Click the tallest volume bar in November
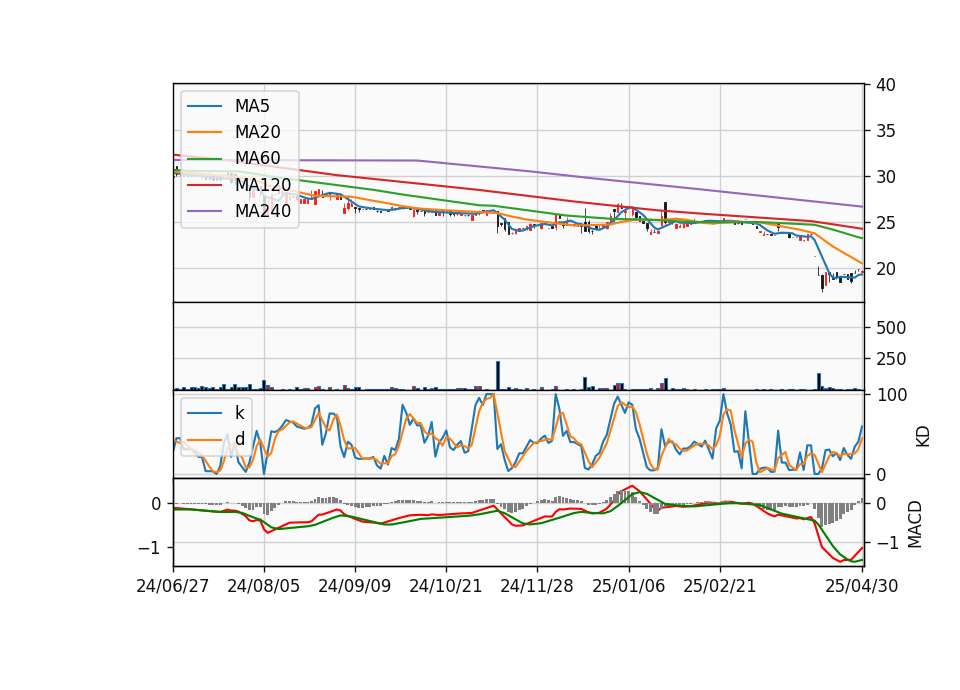The width and height of the screenshot is (960, 690). pos(498,375)
